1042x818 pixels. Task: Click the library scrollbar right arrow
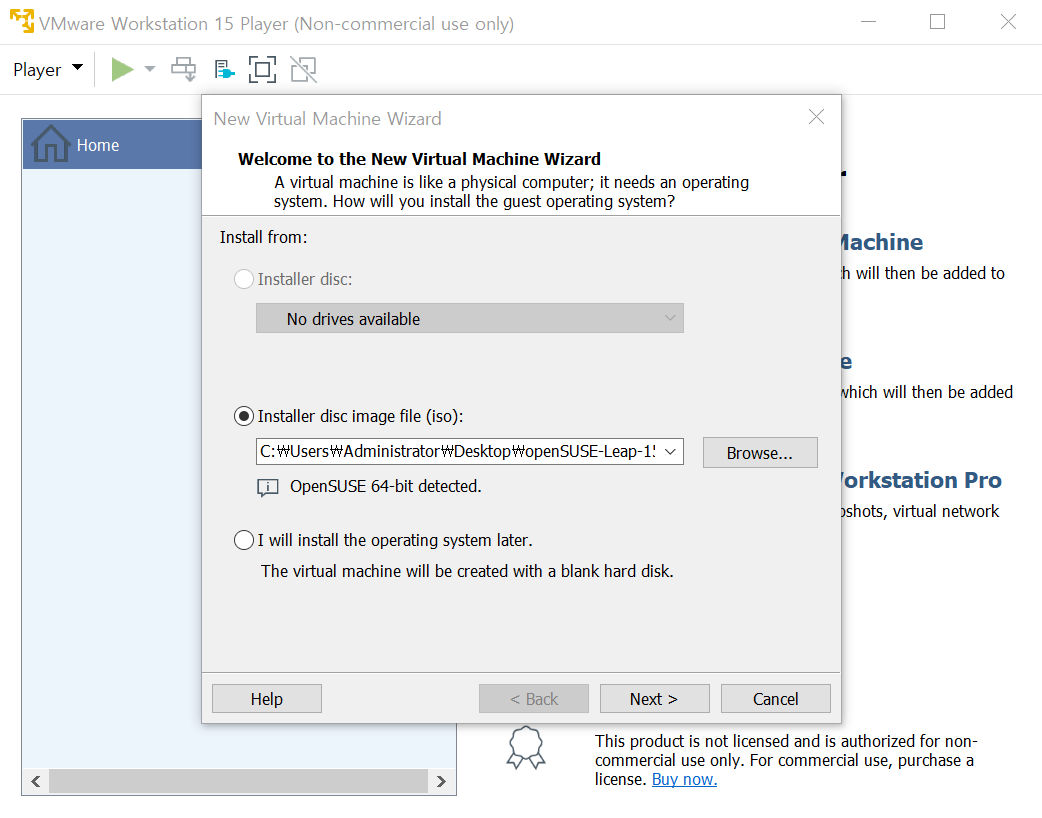point(441,781)
